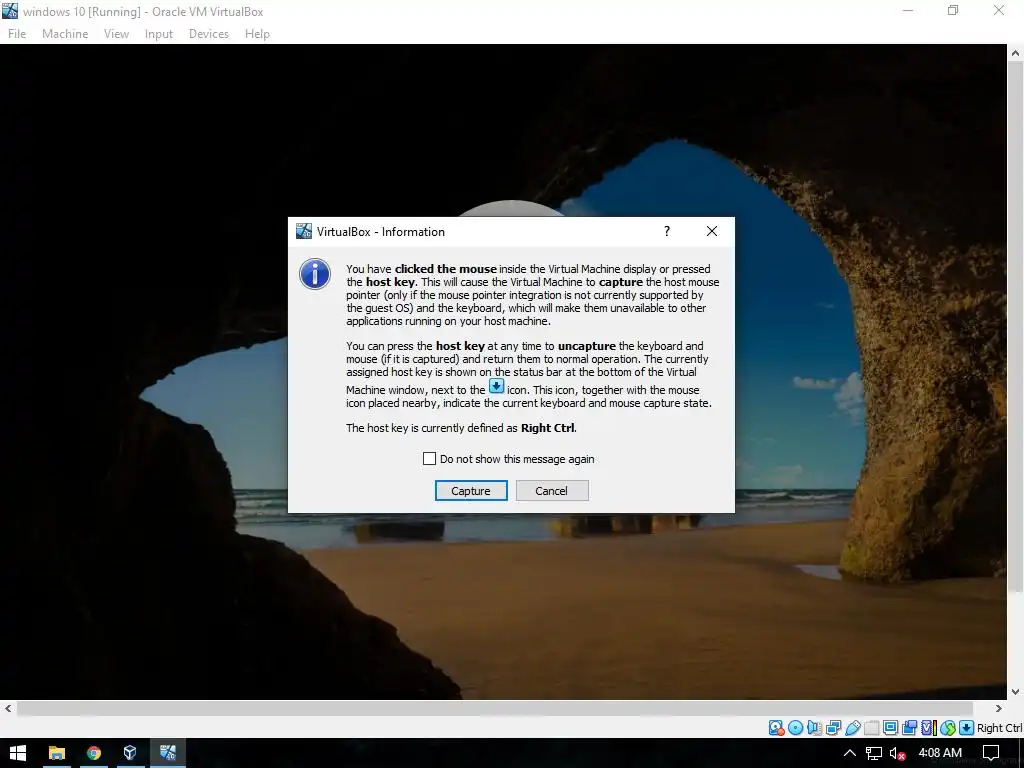Click the network adapters indicator in status bar

[x=833, y=728]
